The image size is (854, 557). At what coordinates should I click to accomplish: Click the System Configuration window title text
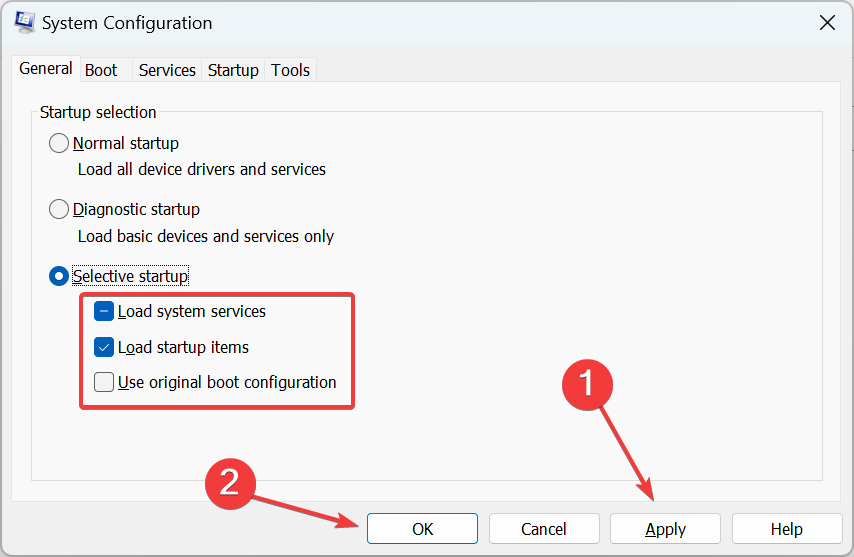(x=127, y=23)
